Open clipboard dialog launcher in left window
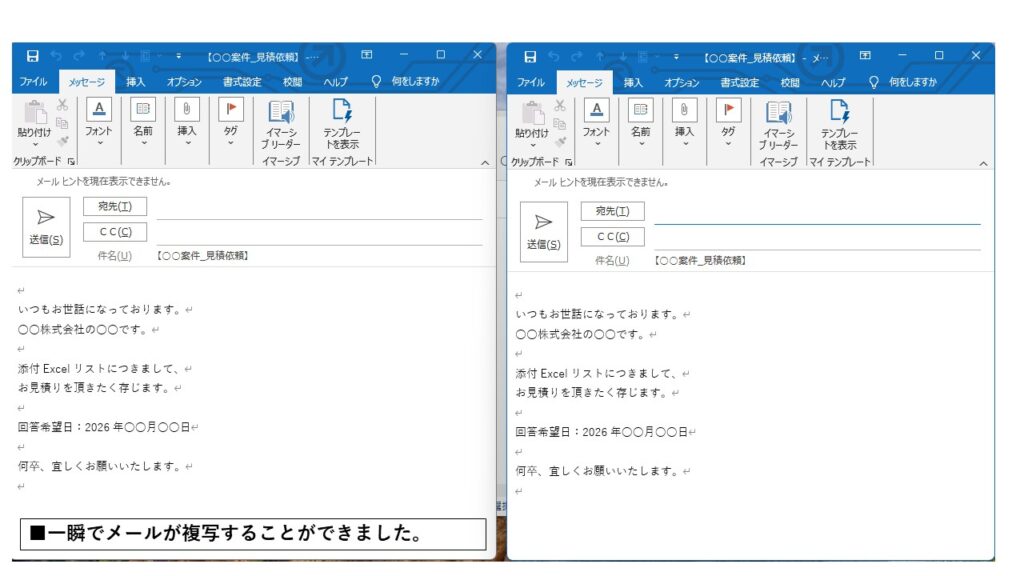 [x=71, y=161]
